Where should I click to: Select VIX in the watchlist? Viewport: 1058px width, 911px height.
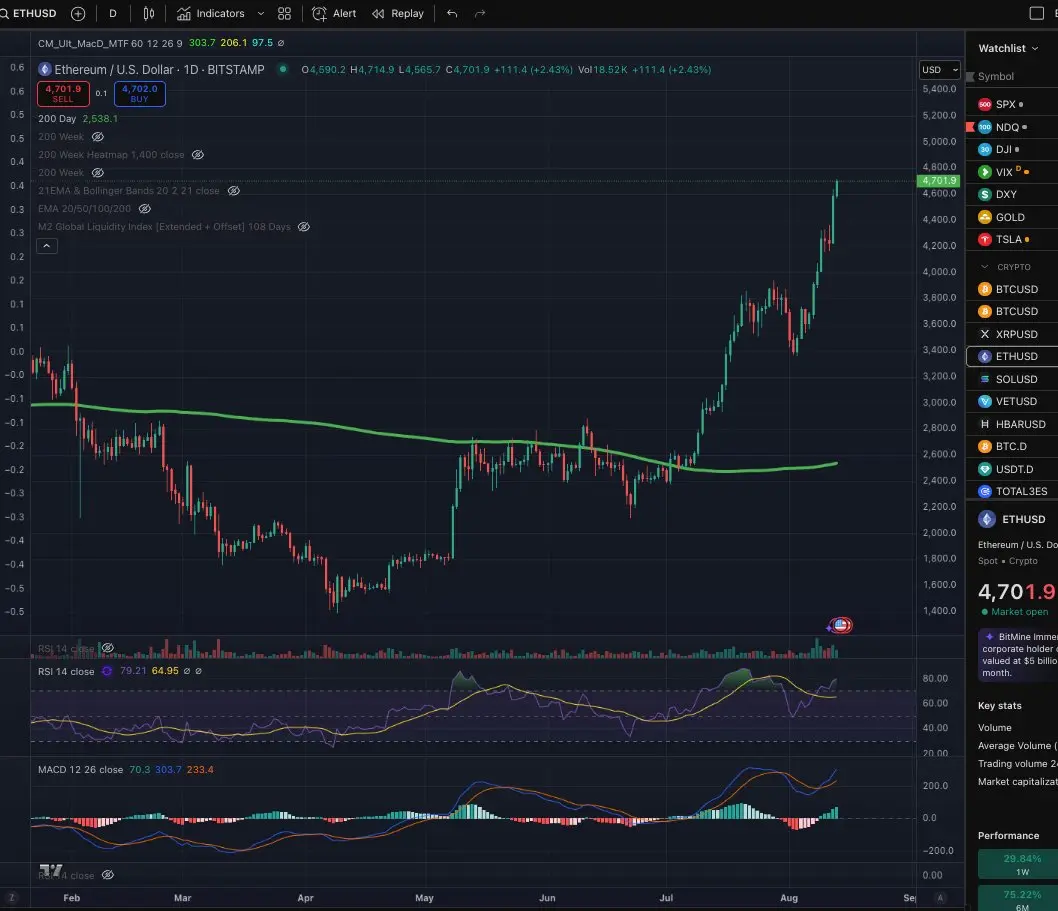coord(1012,172)
